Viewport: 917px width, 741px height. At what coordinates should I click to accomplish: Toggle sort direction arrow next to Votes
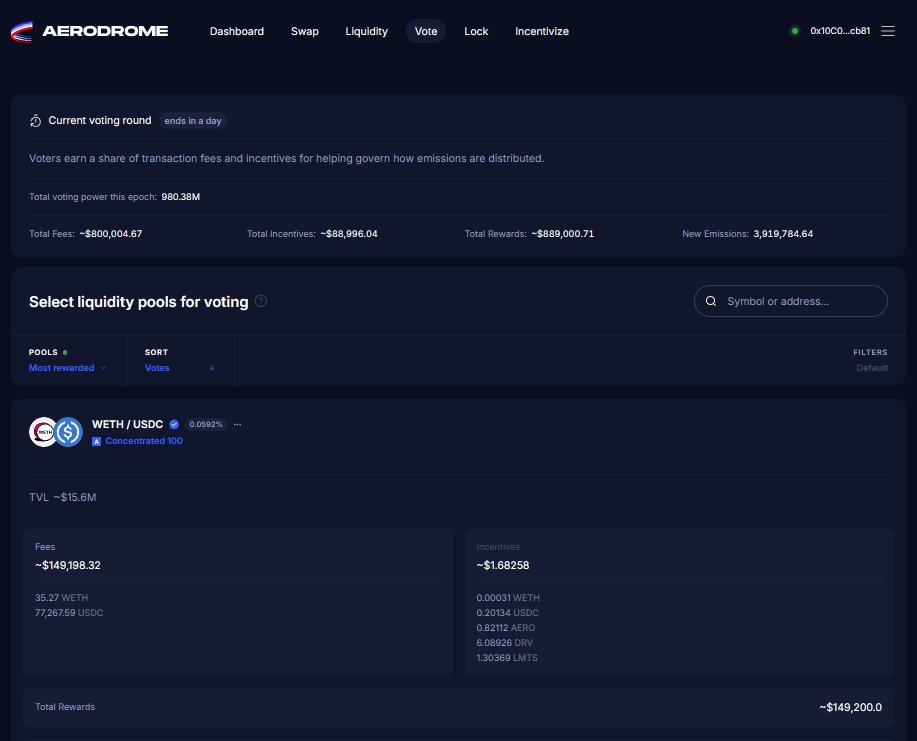pyautogui.click(x=212, y=368)
